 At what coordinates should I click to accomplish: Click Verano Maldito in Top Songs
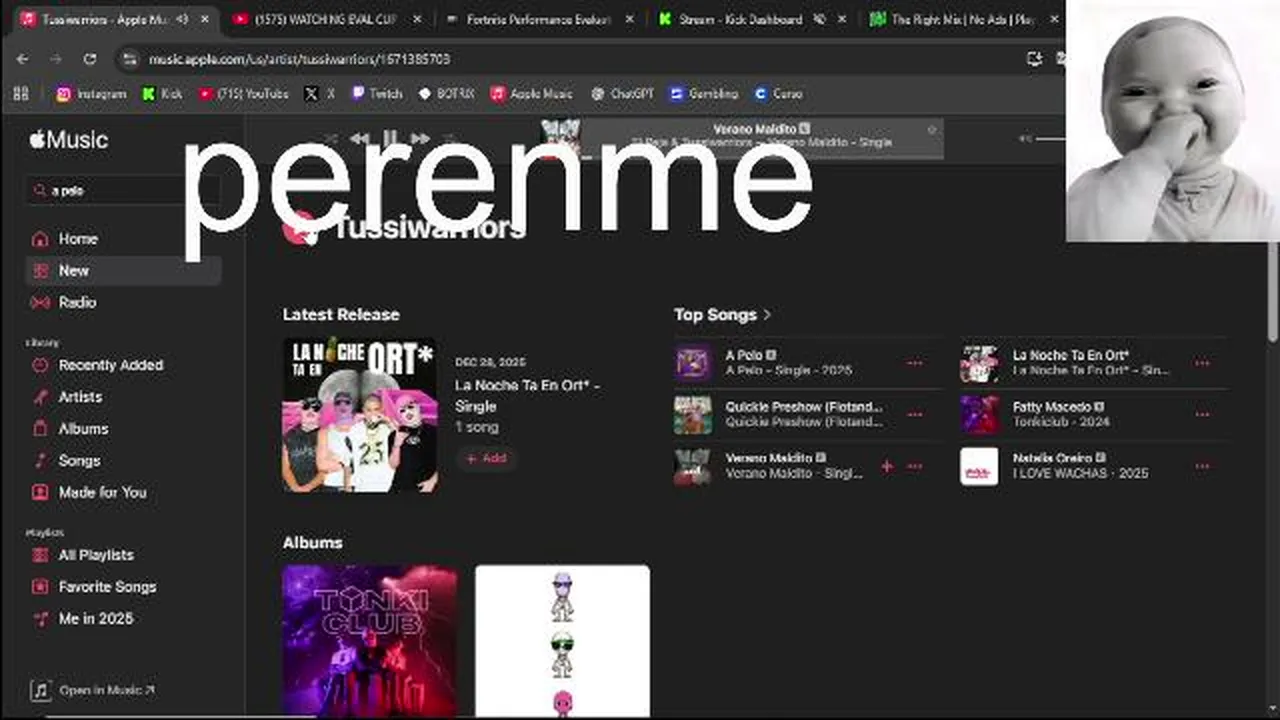coord(769,458)
